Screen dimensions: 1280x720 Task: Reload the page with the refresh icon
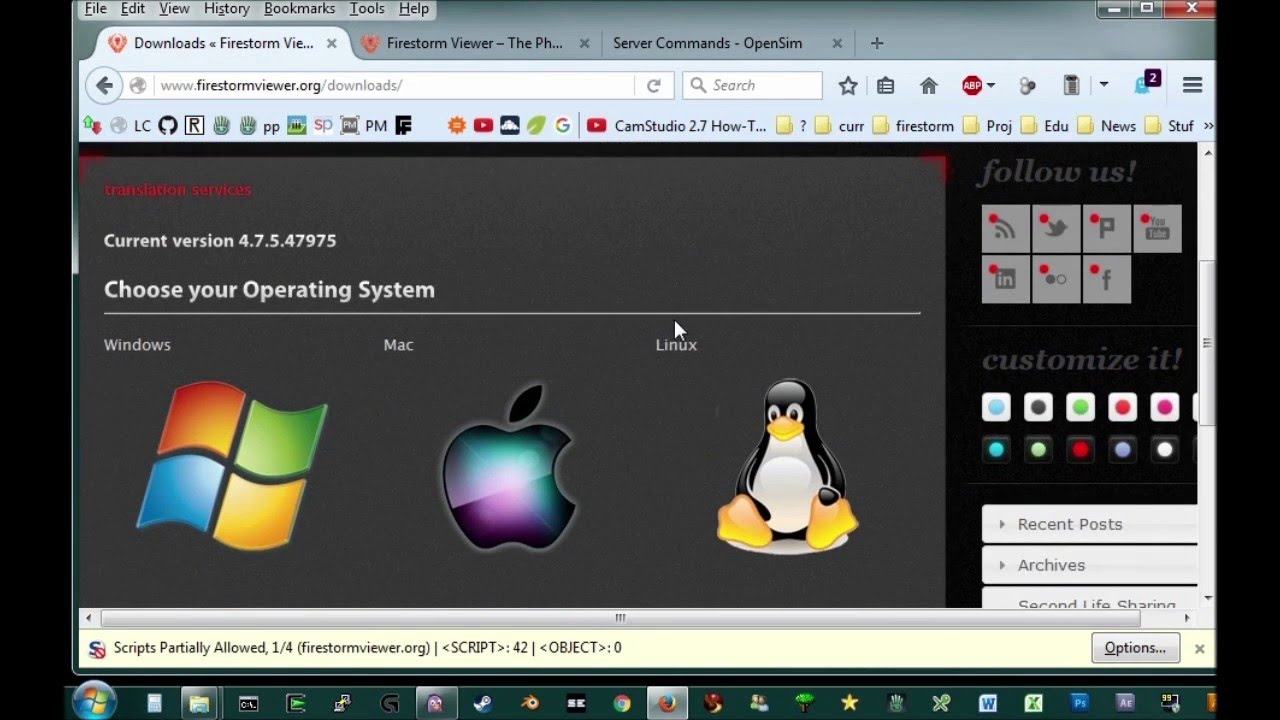click(654, 86)
